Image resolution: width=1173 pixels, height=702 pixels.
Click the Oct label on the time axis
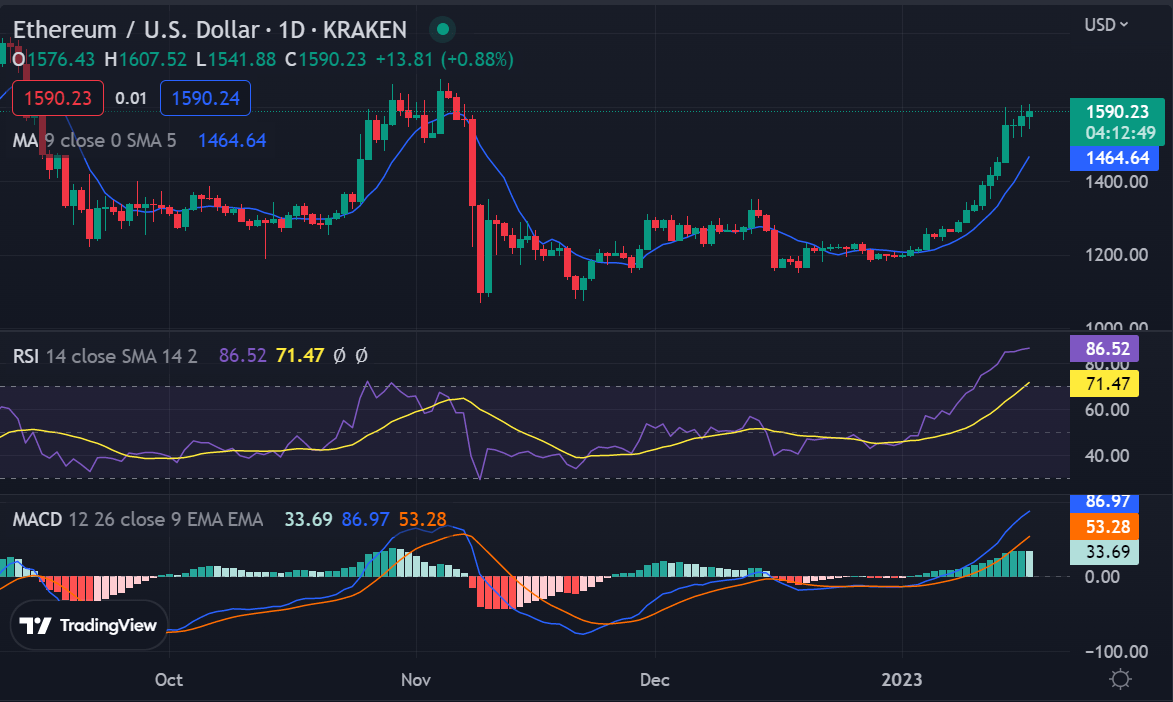pyautogui.click(x=168, y=680)
